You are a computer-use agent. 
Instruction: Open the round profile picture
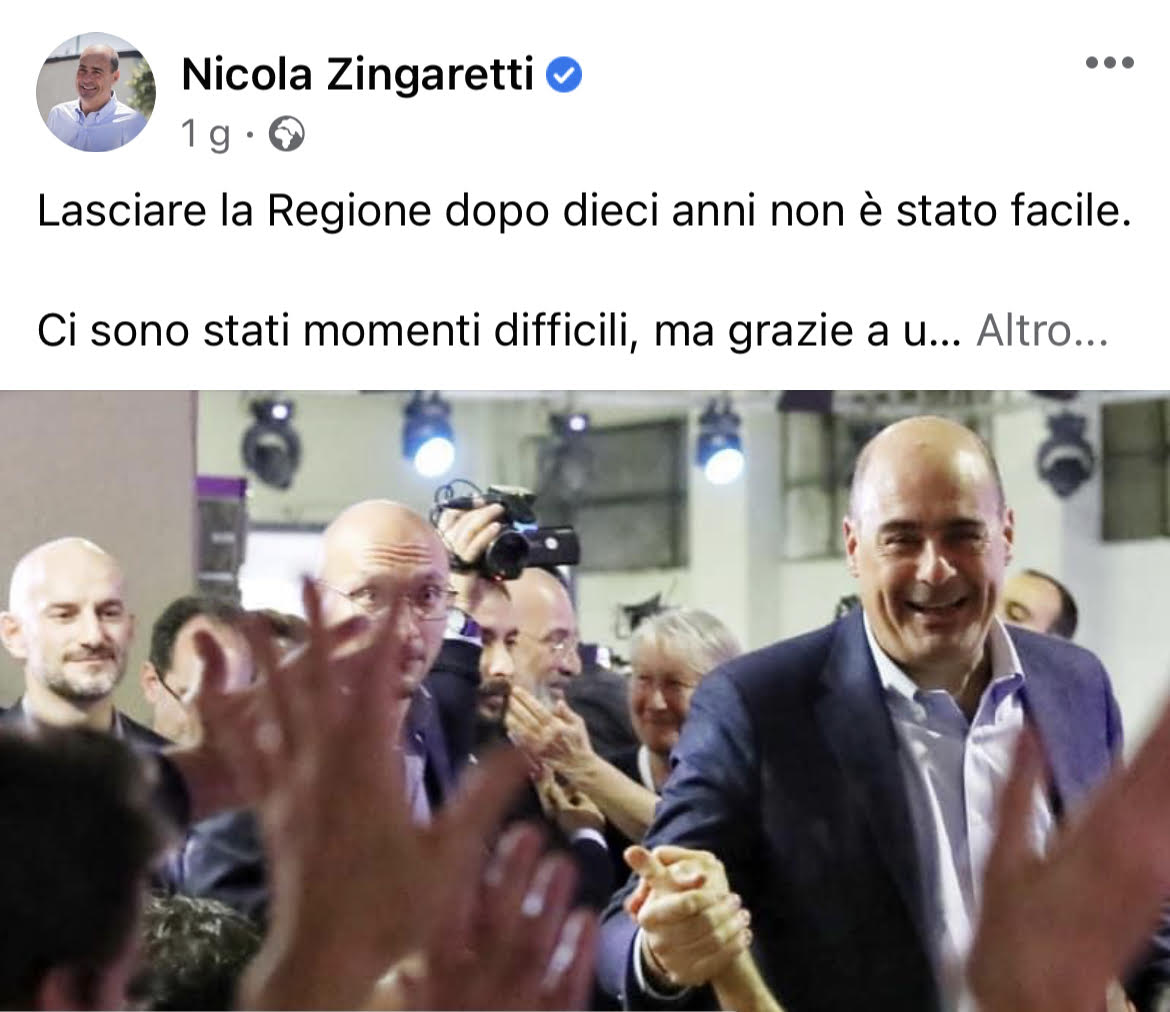(x=96, y=92)
